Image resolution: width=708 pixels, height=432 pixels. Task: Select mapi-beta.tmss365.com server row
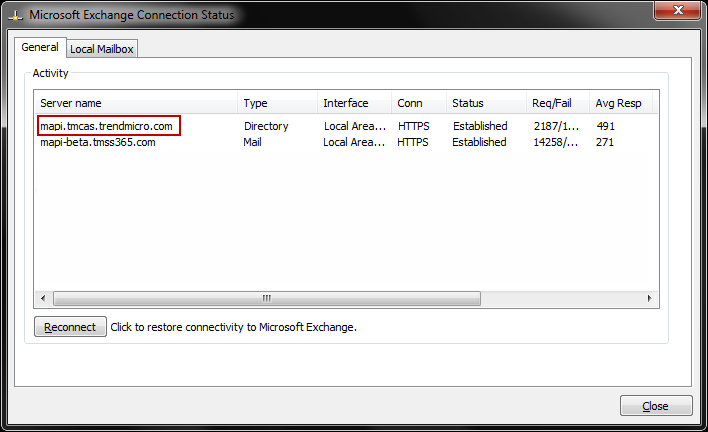point(98,142)
